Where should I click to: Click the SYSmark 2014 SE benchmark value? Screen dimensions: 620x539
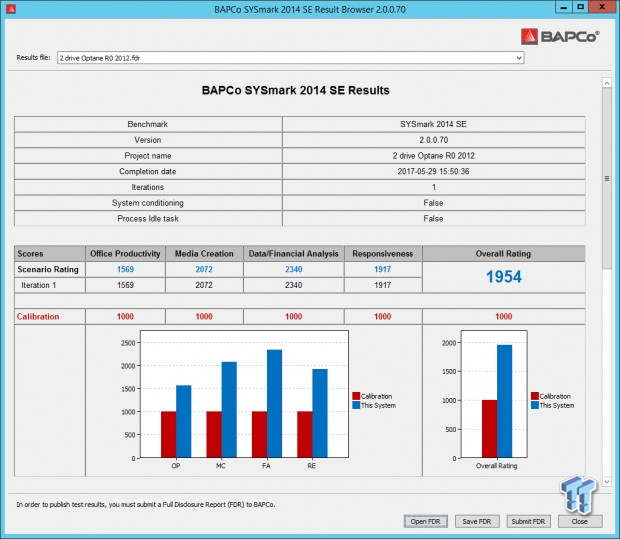[x=433, y=124]
